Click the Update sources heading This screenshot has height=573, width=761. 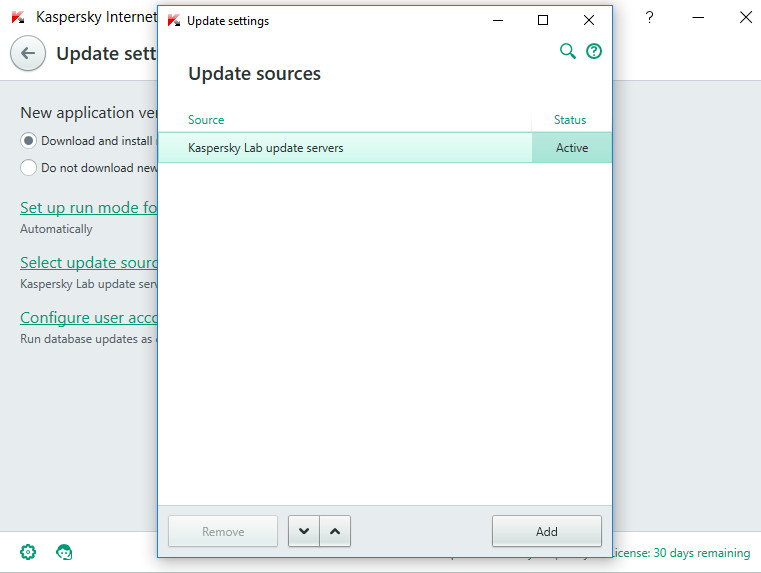[x=254, y=74]
